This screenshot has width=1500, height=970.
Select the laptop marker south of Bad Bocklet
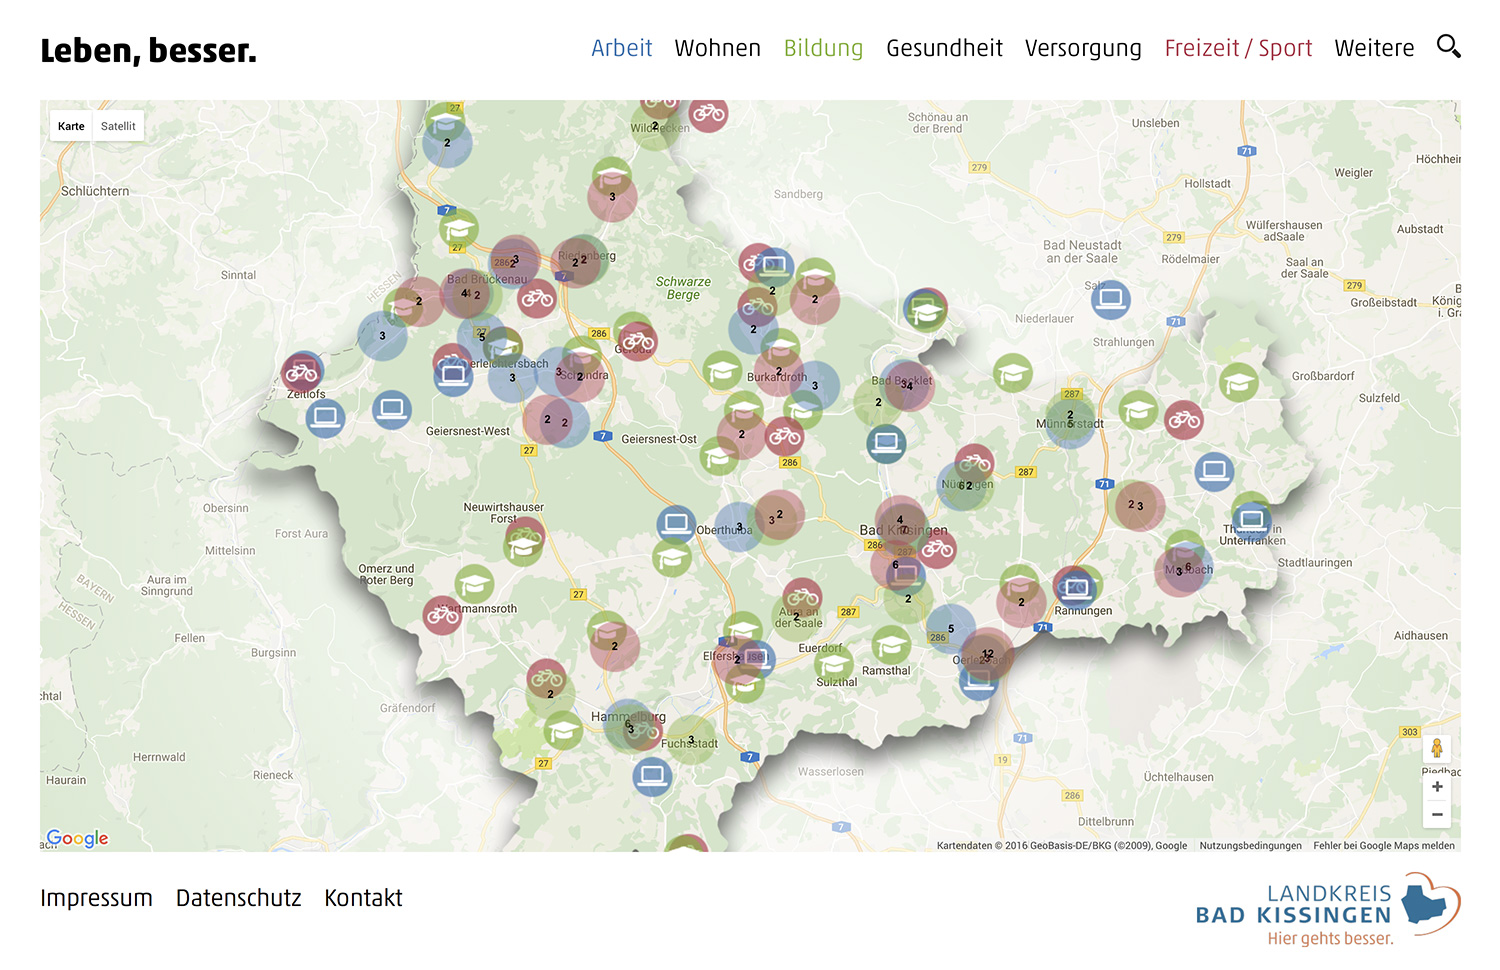886,443
